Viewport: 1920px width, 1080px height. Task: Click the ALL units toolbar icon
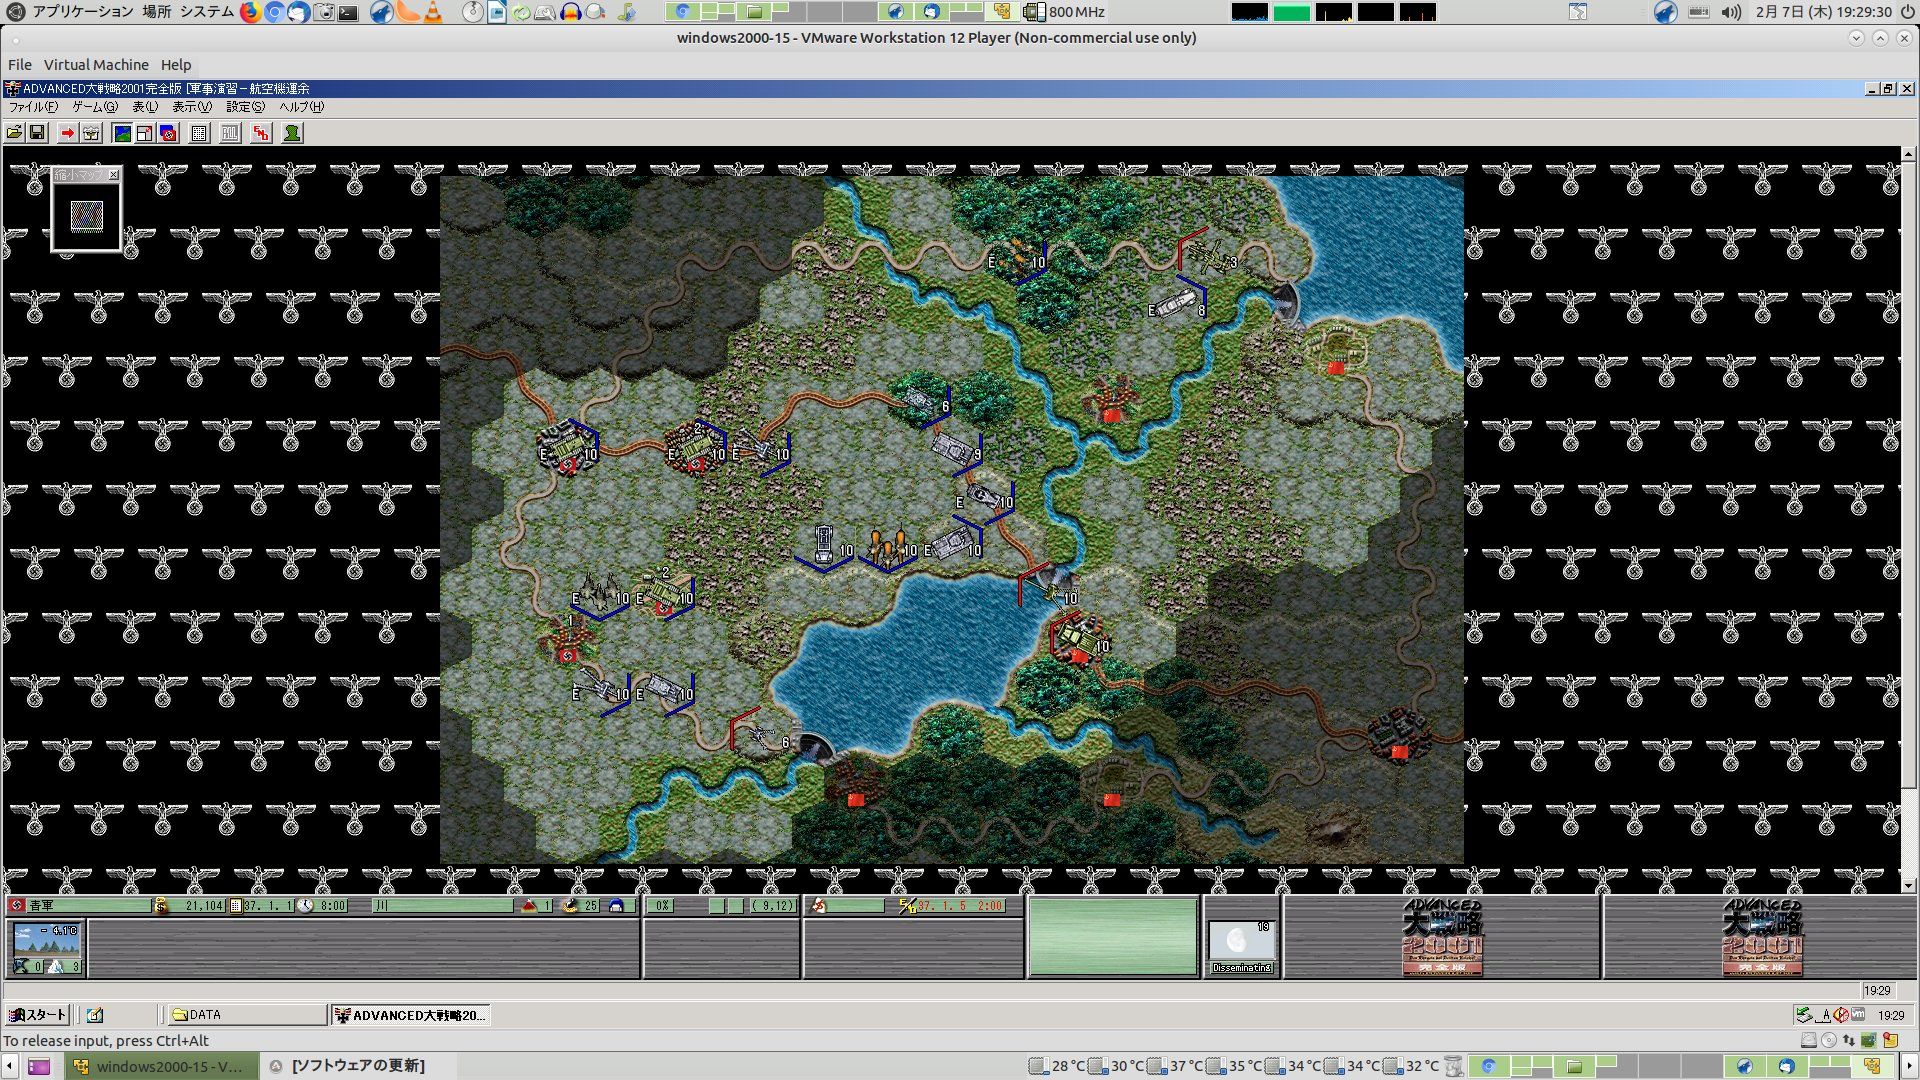coord(230,133)
